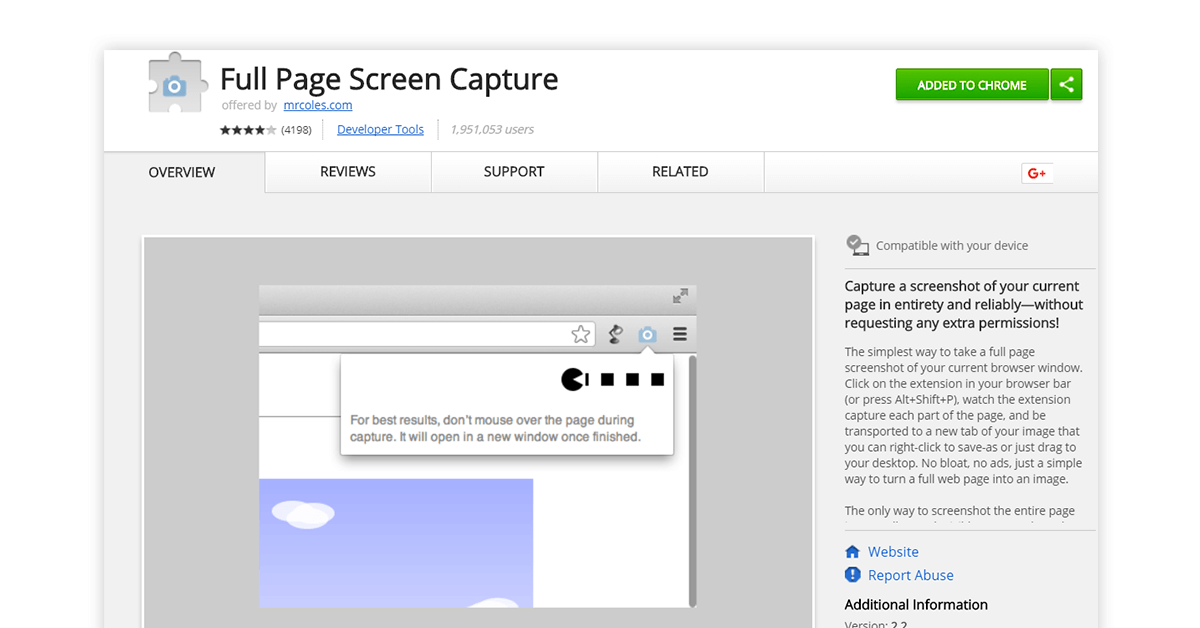
Task: Click the home icon beside Website
Action: pos(853,552)
